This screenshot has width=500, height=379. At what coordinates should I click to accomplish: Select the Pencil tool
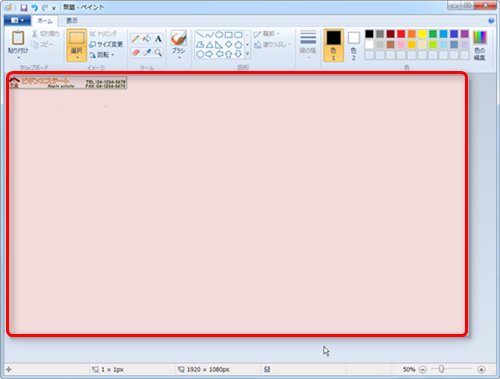pos(135,39)
